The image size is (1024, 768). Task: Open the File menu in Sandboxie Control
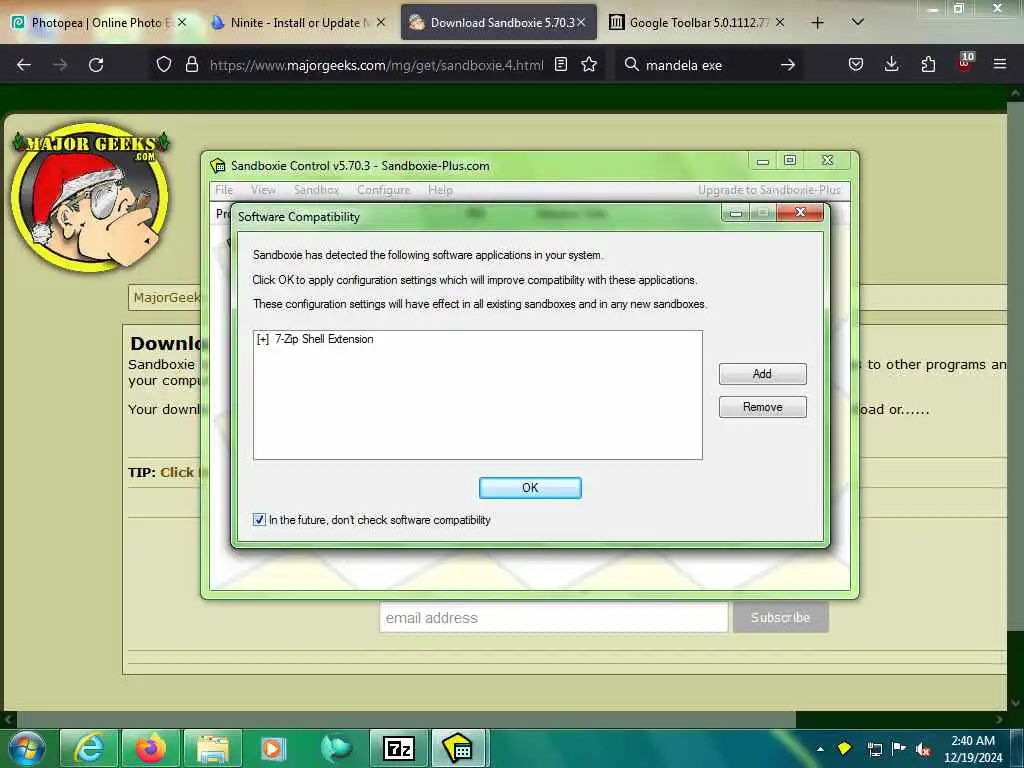[x=224, y=190]
